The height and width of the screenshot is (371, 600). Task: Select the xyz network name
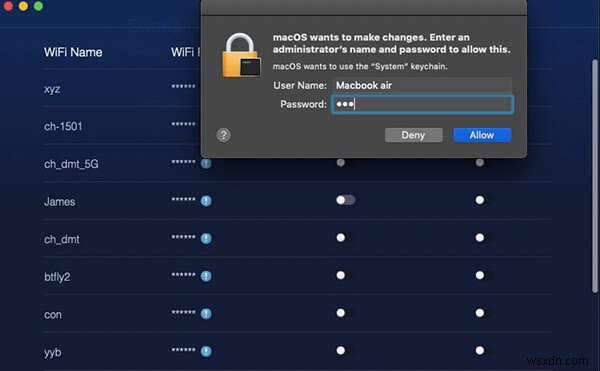pos(52,89)
